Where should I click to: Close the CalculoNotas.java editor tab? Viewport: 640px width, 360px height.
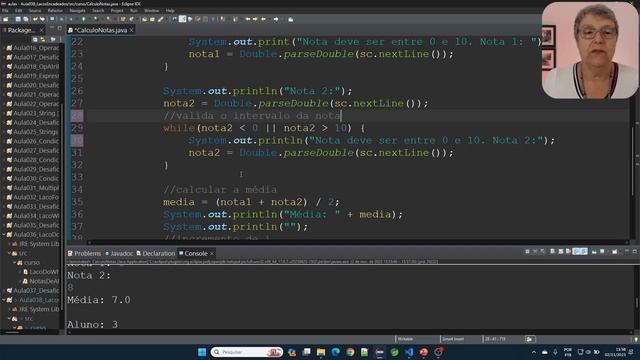pos(131,30)
